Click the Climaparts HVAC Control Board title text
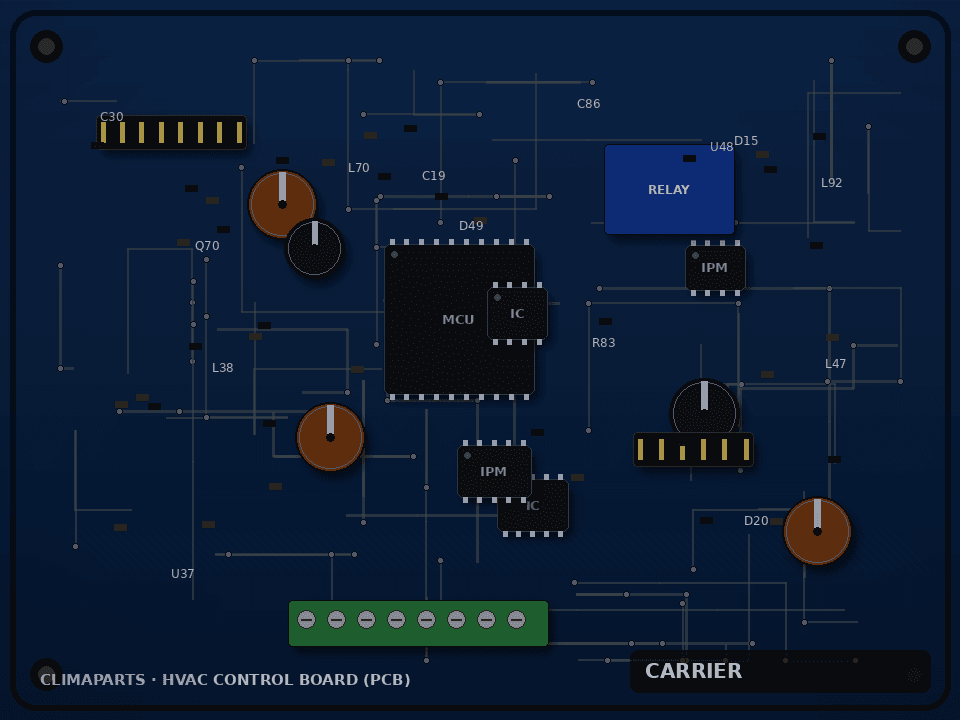The width and height of the screenshot is (960, 720). tap(225, 680)
